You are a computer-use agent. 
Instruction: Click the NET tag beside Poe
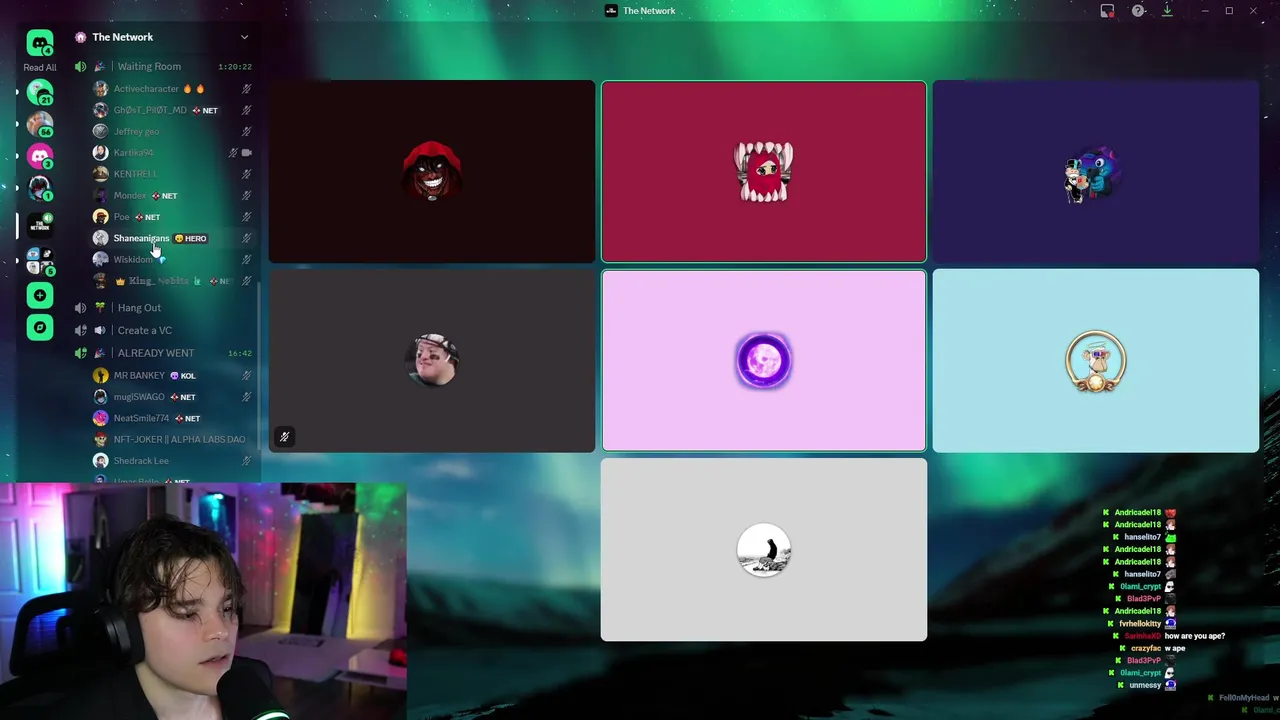(147, 217)
